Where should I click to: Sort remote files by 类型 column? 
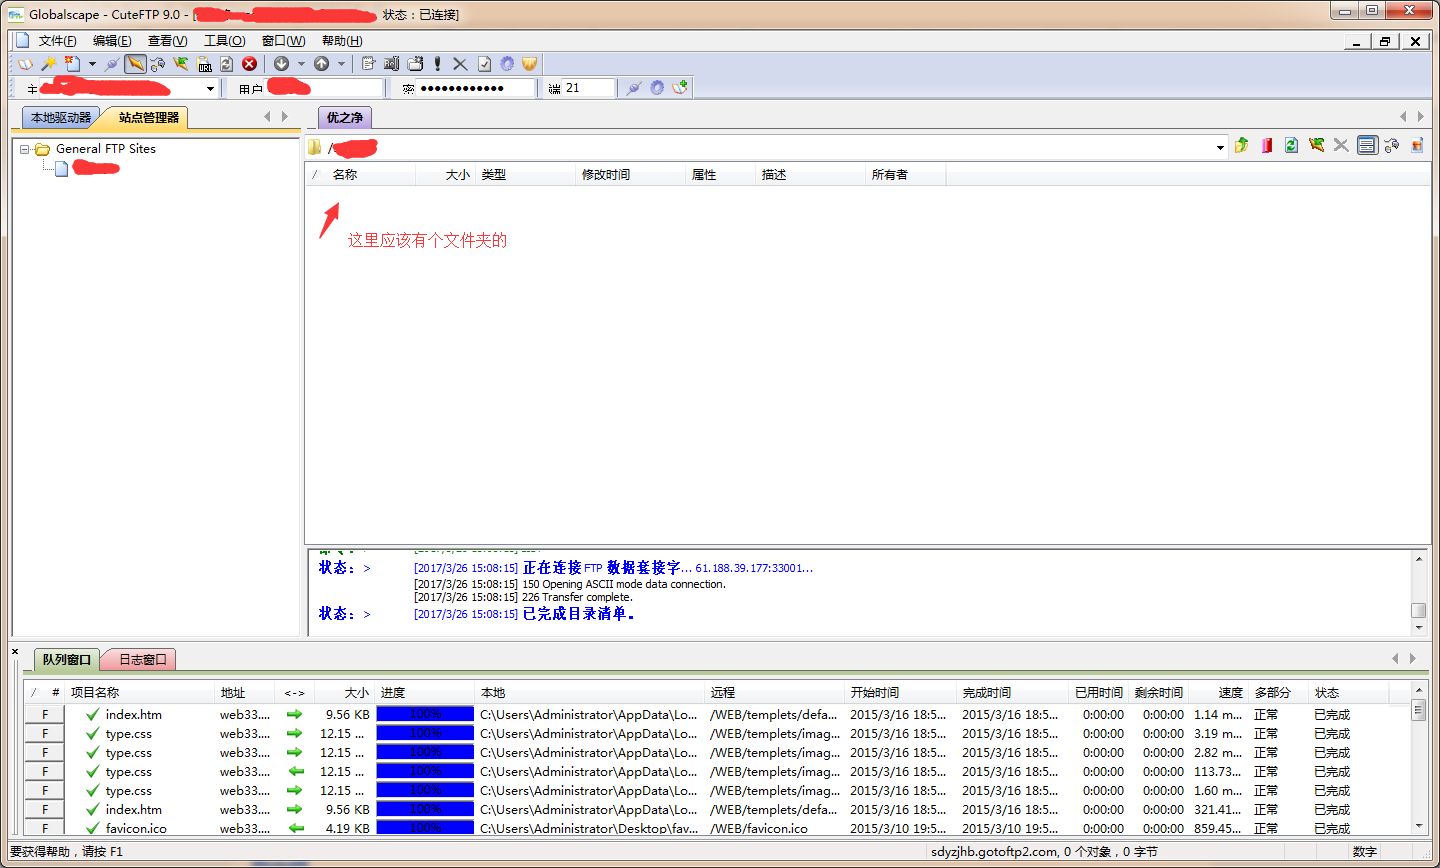click(526, 175)
